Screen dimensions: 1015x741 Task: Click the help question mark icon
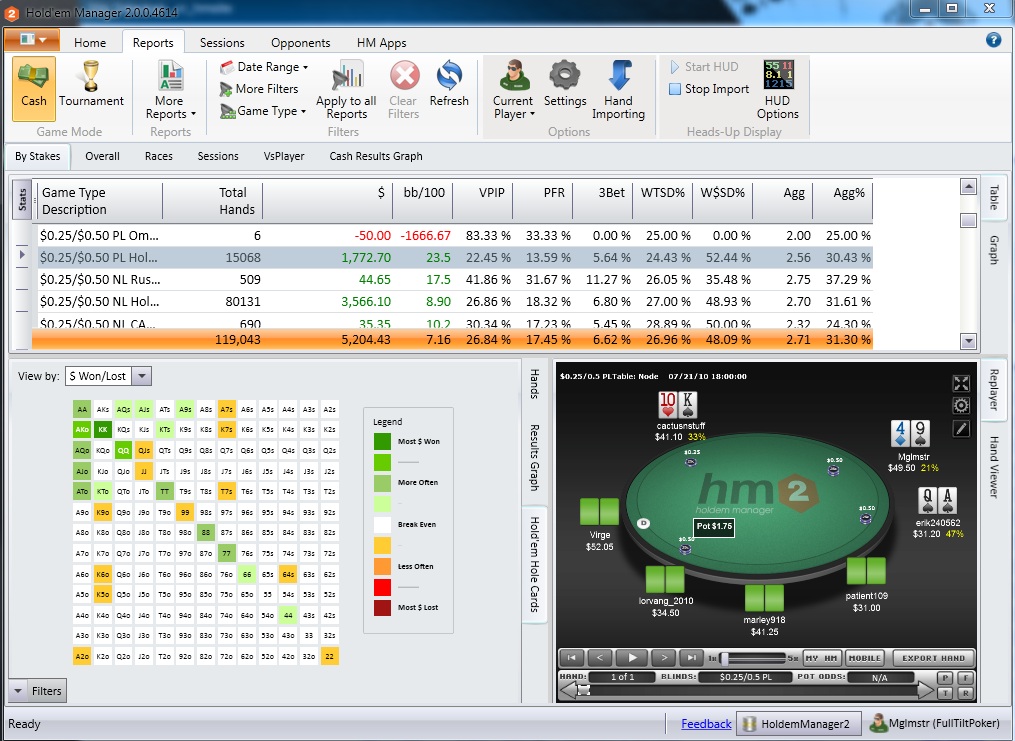[x=993, y=40]
